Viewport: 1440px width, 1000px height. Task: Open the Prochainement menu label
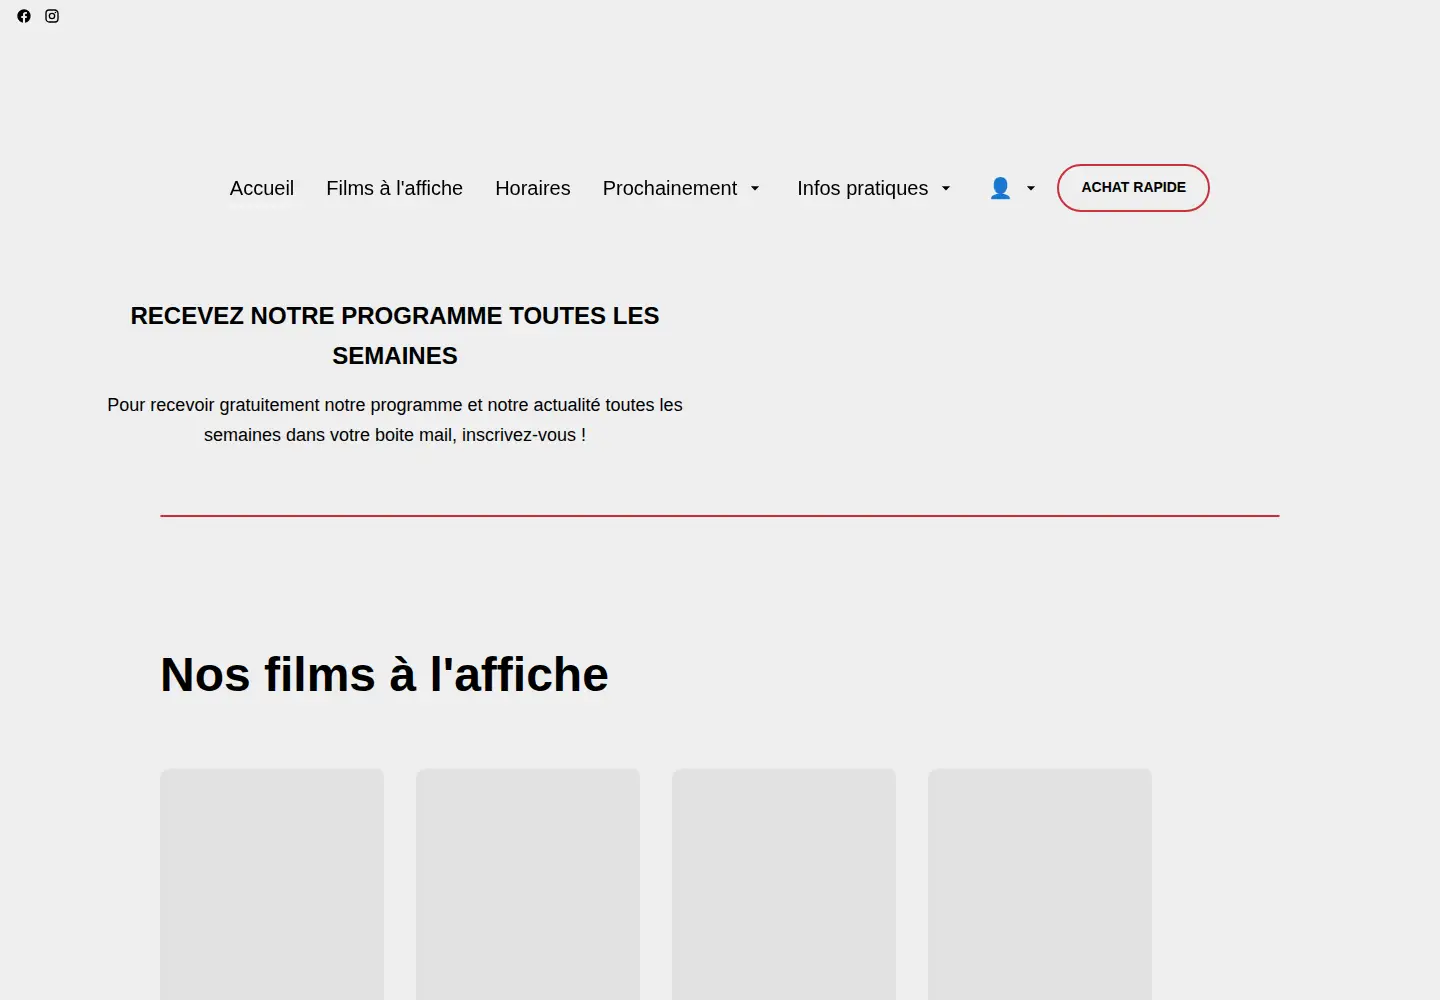tap(670, 188)
